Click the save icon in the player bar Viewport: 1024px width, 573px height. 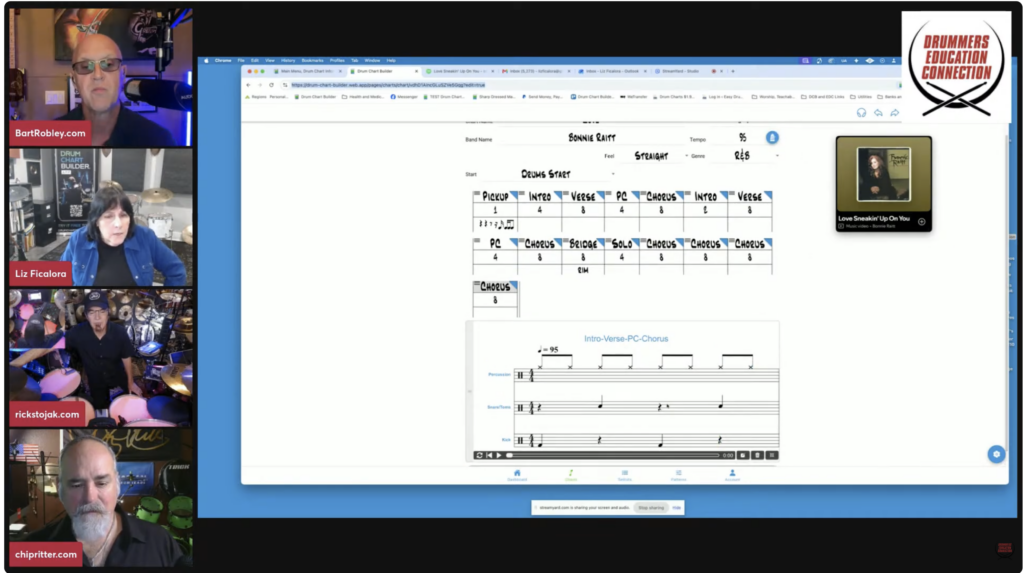[743, 455]
